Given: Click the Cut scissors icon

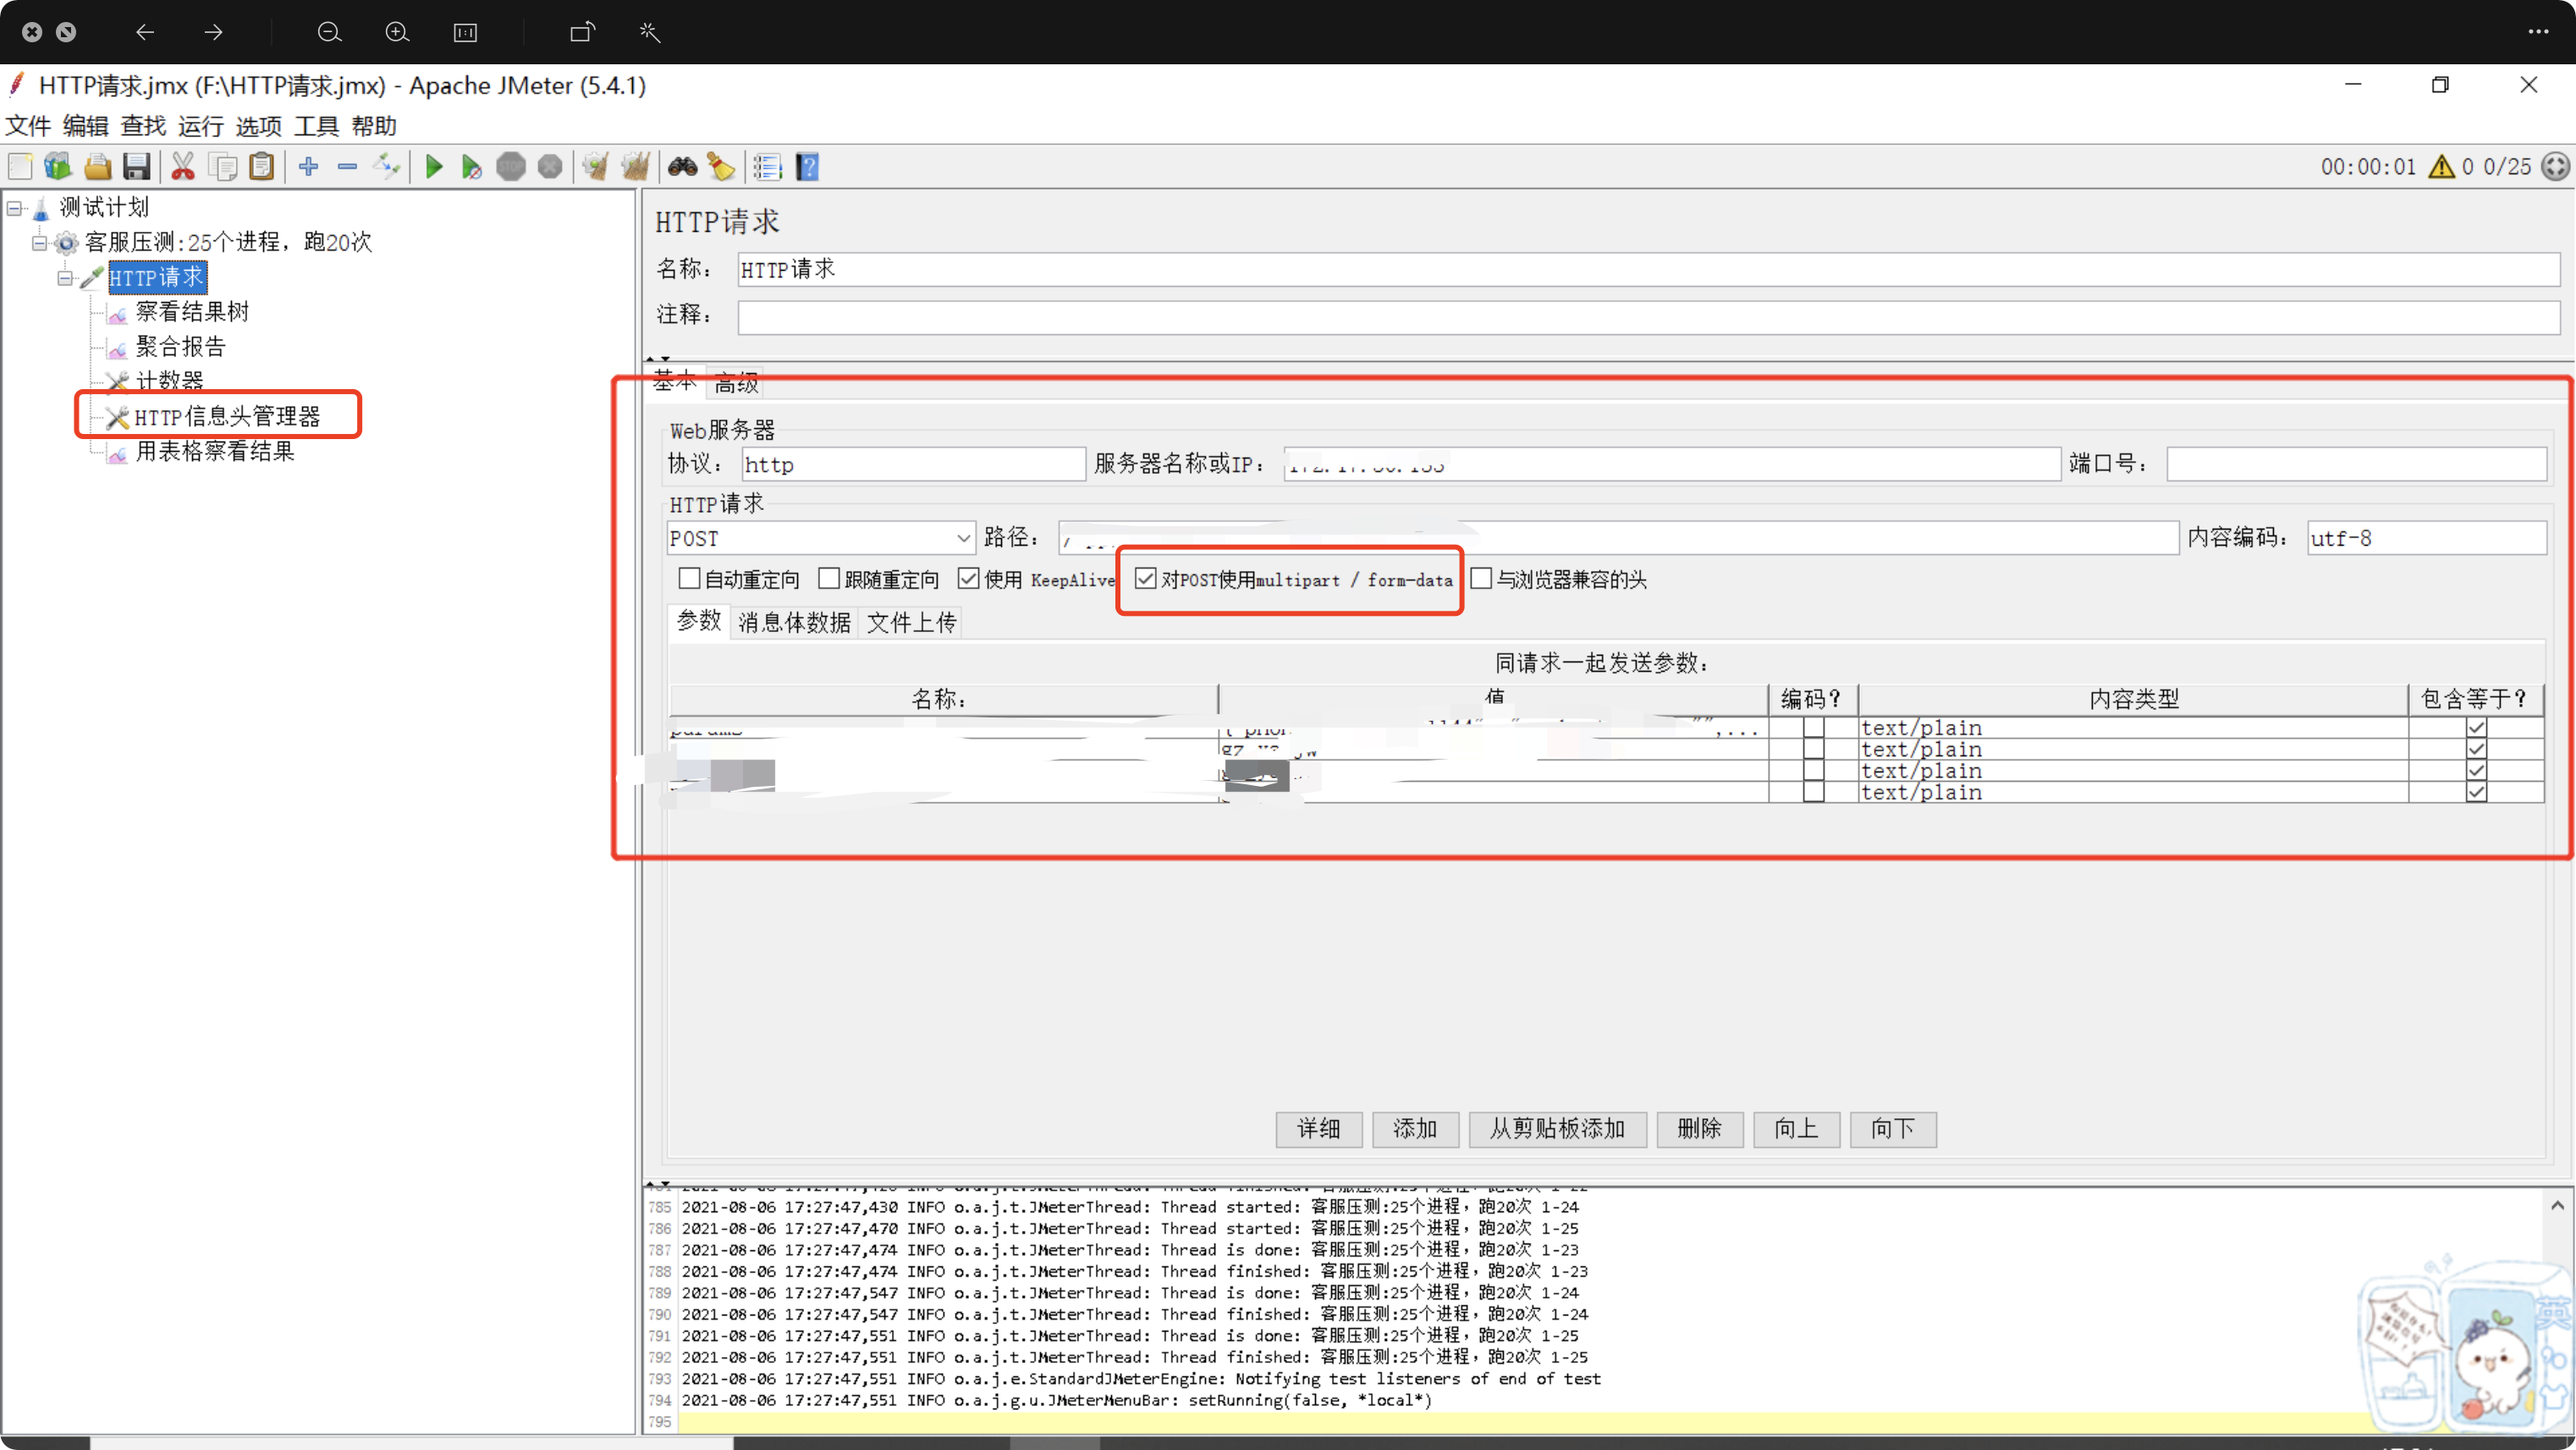Looking at the screenshot, I should pos(182,166).
